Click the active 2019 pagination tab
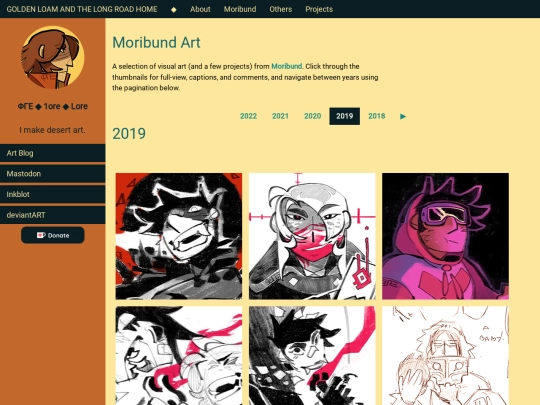The height and width of the screenshot is (405, 540). (x=344, y=116)
